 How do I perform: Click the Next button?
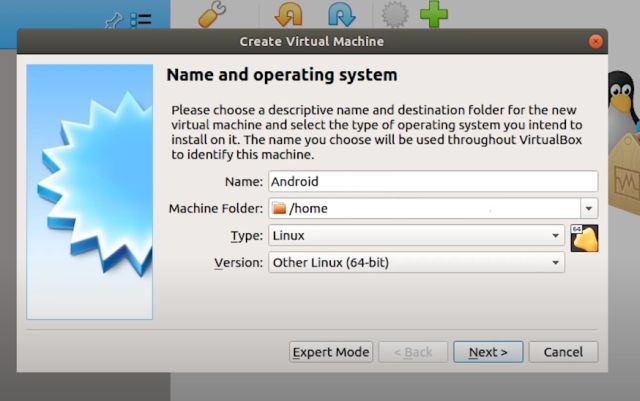pos(487,352)
